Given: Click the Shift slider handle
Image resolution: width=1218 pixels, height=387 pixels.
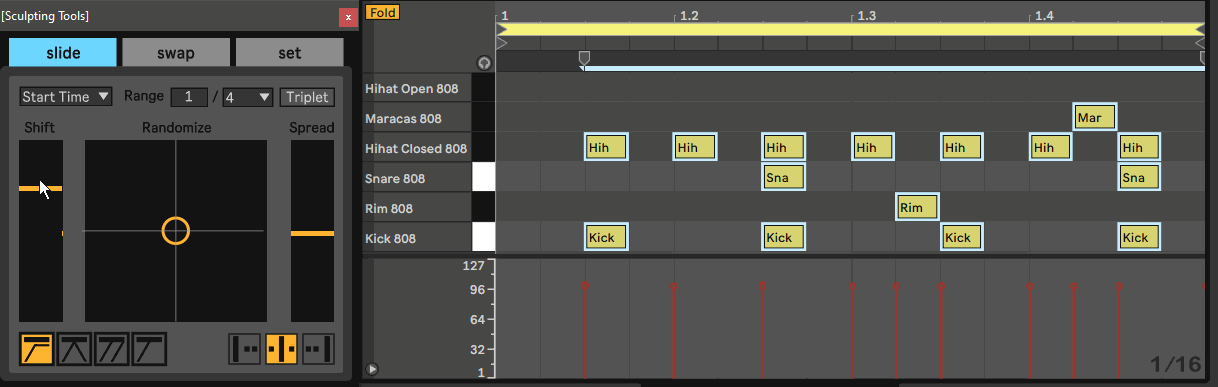Looking at the screenshot, I should click(x=41, y=188).
